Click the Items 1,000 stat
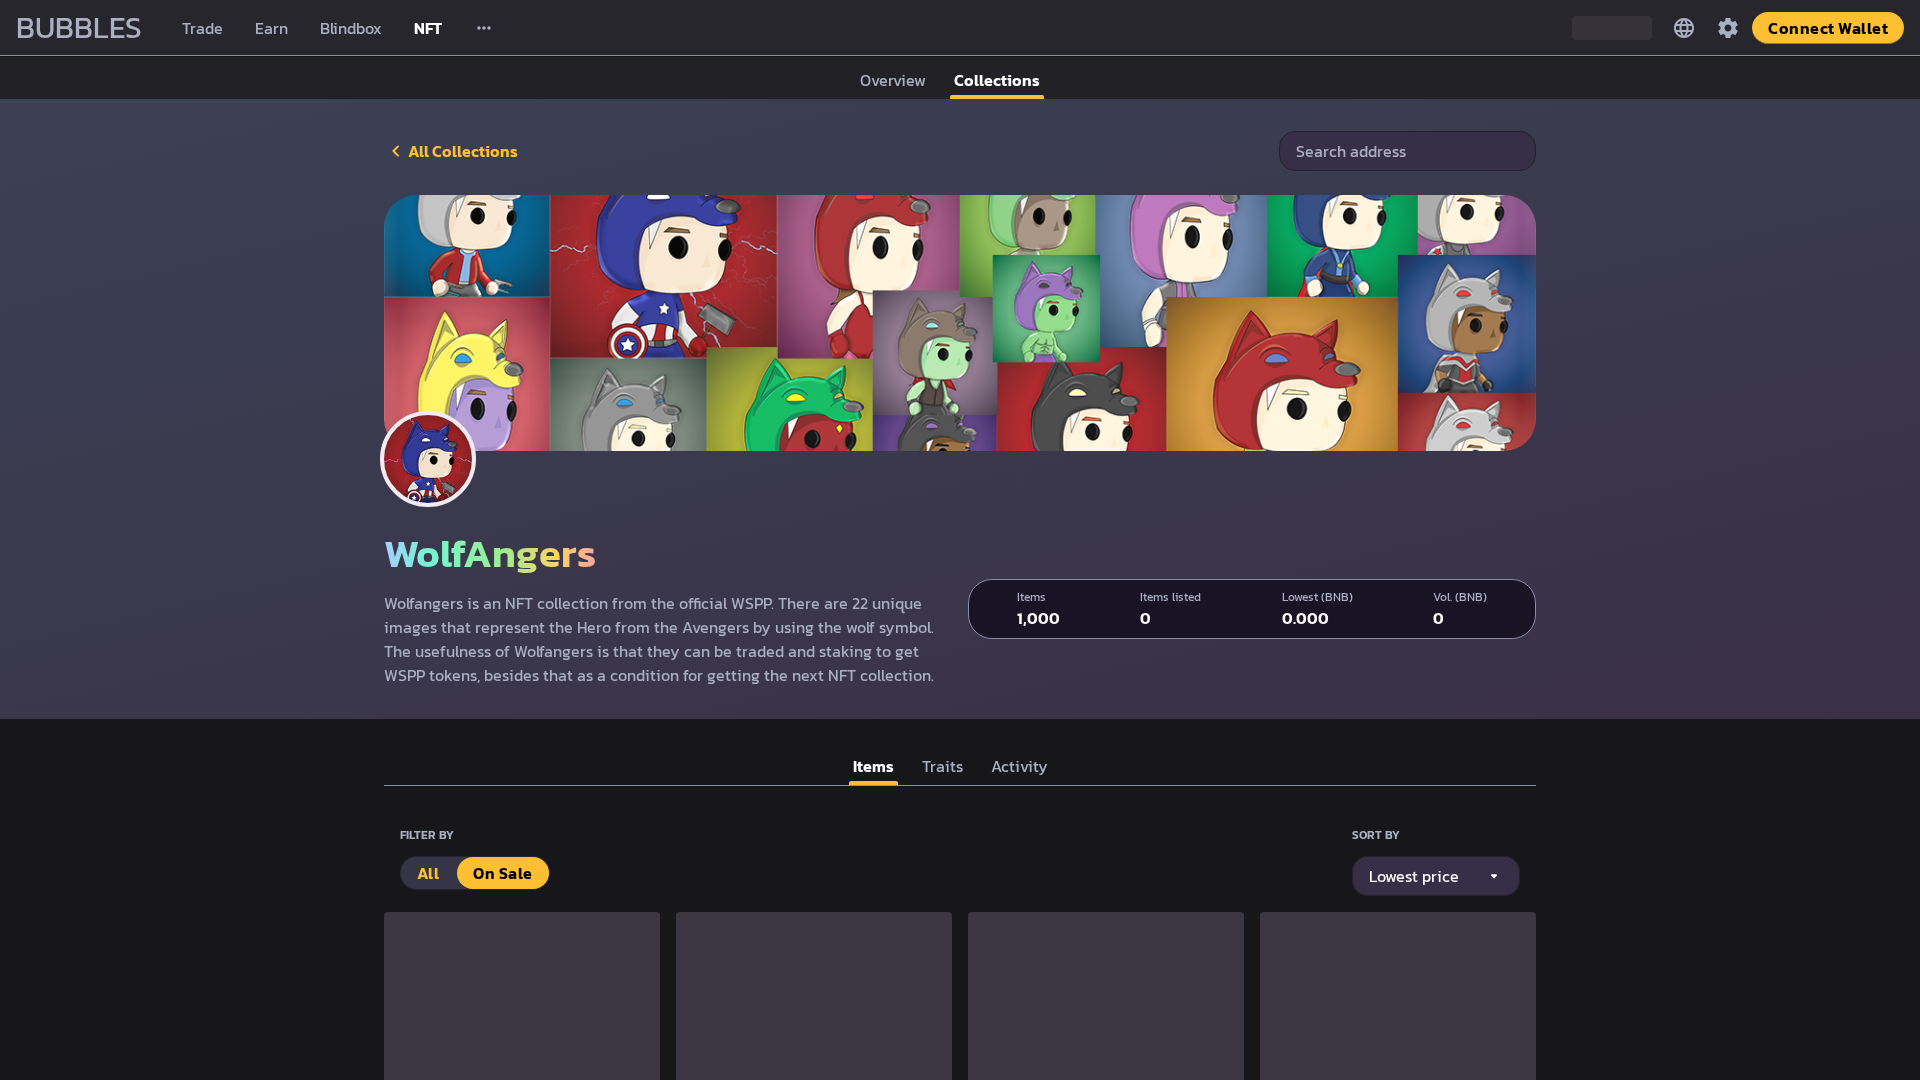The width and height of the screenshot is (1920, 1080). [1038, 608]
